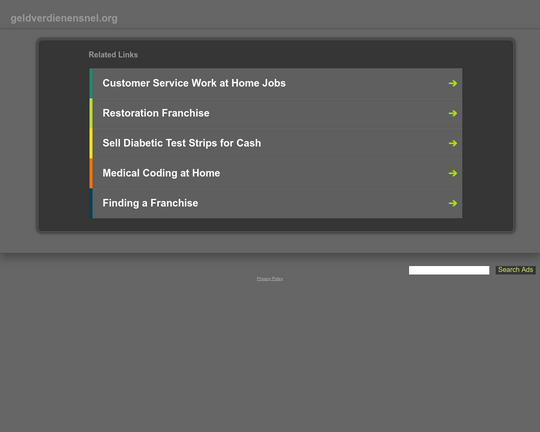Open the Restoration Franchise link
540x432 pixels.
[x=156, y=113]
